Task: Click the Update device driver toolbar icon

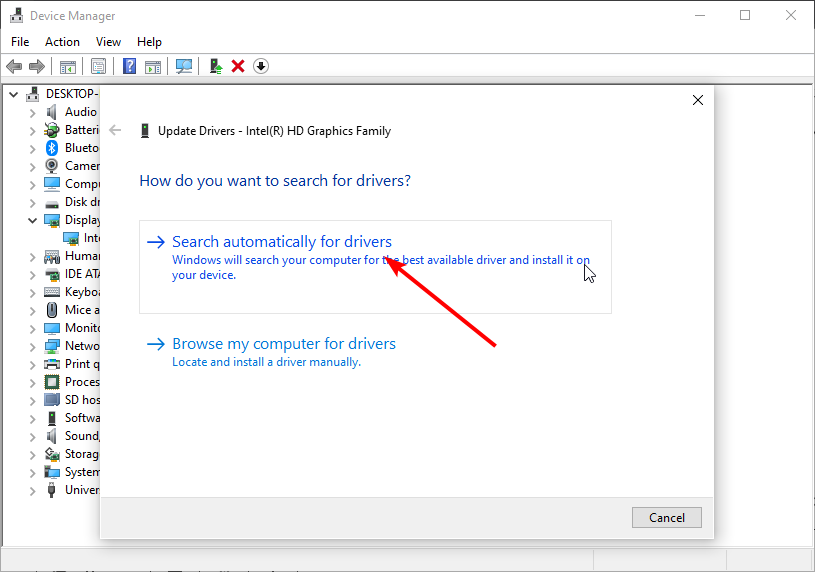Action: (x=216, y=67)
